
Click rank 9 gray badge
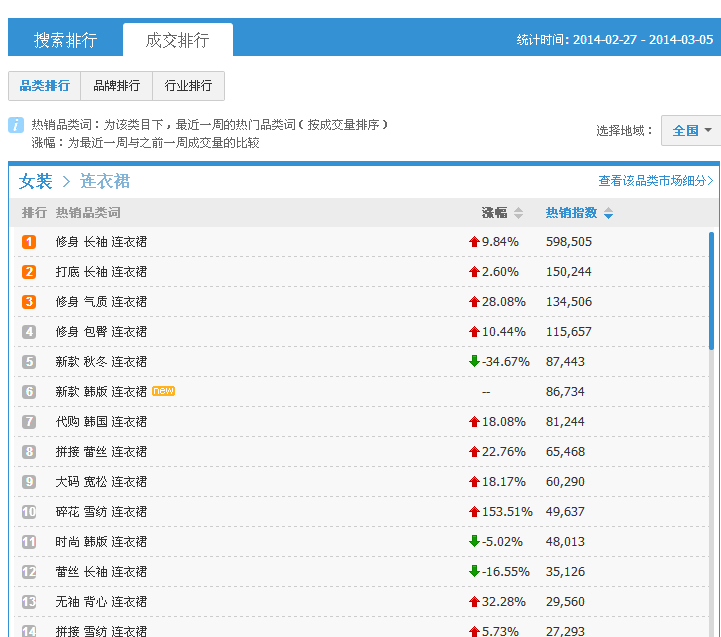(x=29, y=482)
